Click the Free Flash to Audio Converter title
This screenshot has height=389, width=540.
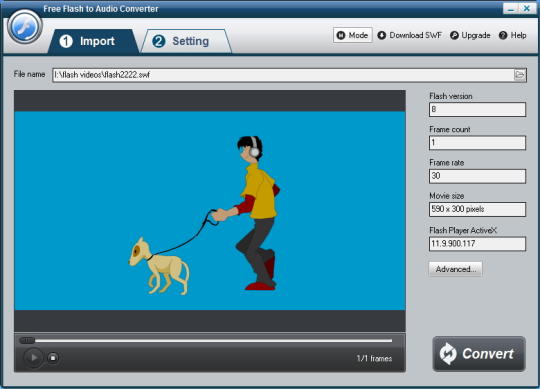pos(101,9)
